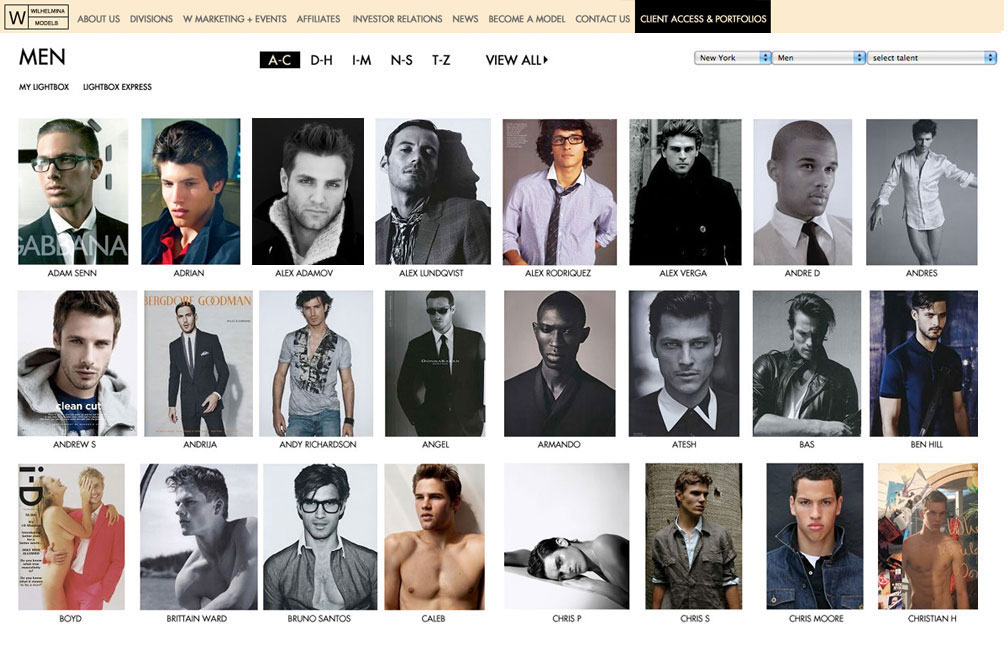Go to Lightbox Express
The height and width of the screenshot is (663, 1008).
pos(117,87)
